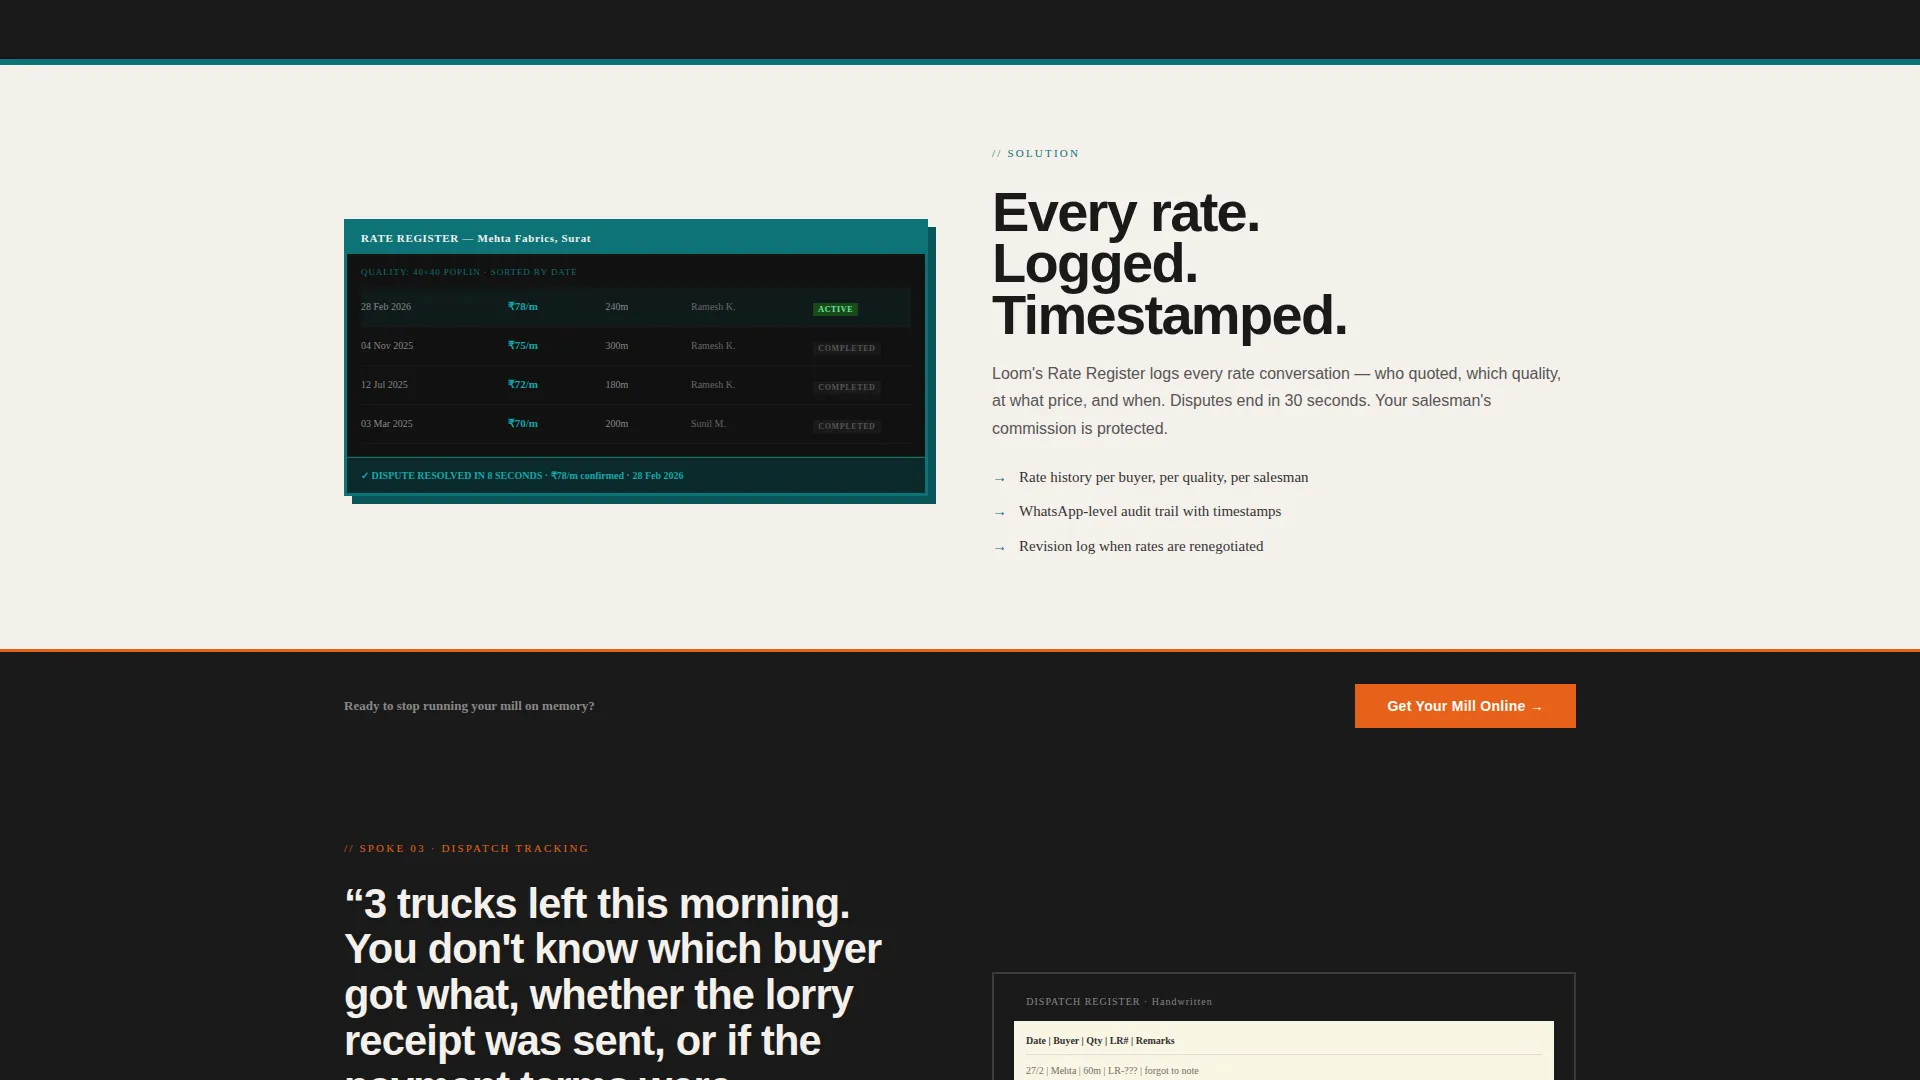Click the ₹75/m rate value
Screen dimensions: 1920x1080
point(522,346)
